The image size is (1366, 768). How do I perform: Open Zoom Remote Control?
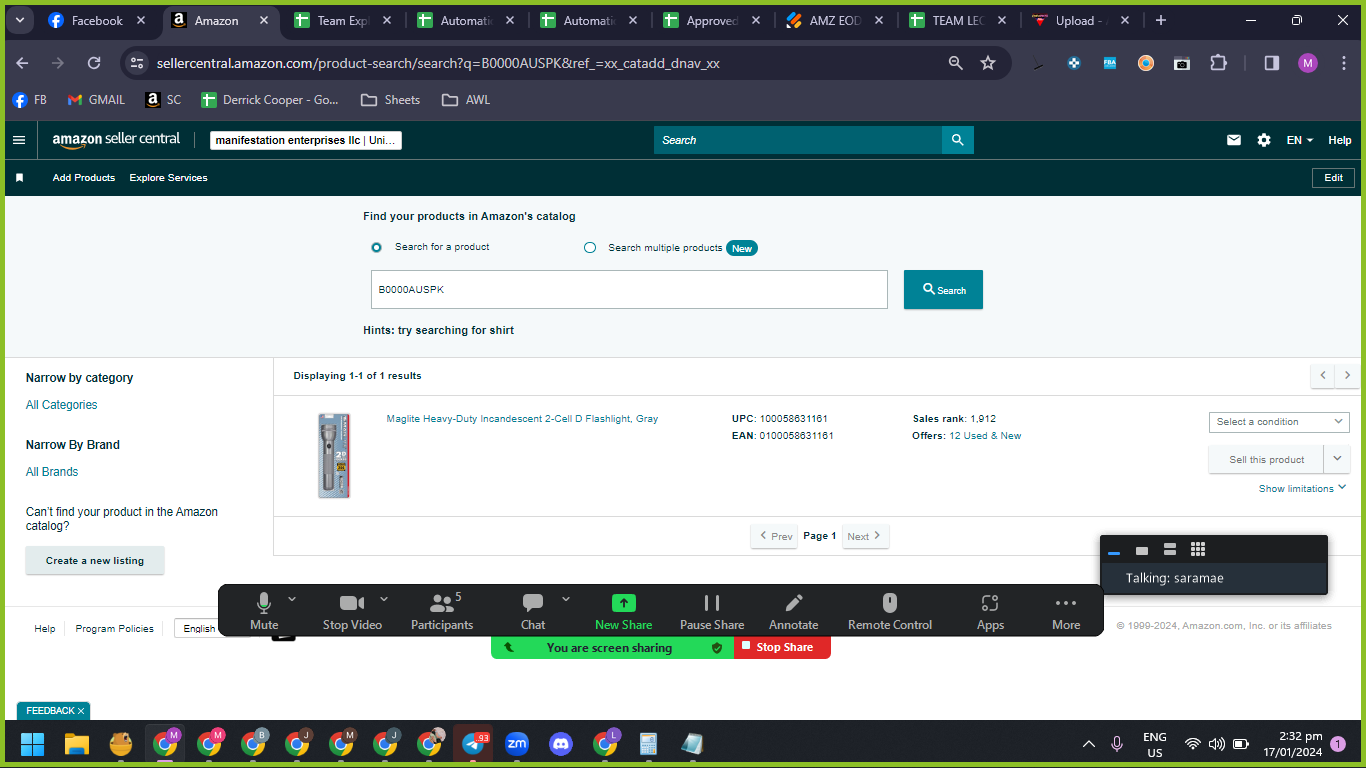(890, 610)
